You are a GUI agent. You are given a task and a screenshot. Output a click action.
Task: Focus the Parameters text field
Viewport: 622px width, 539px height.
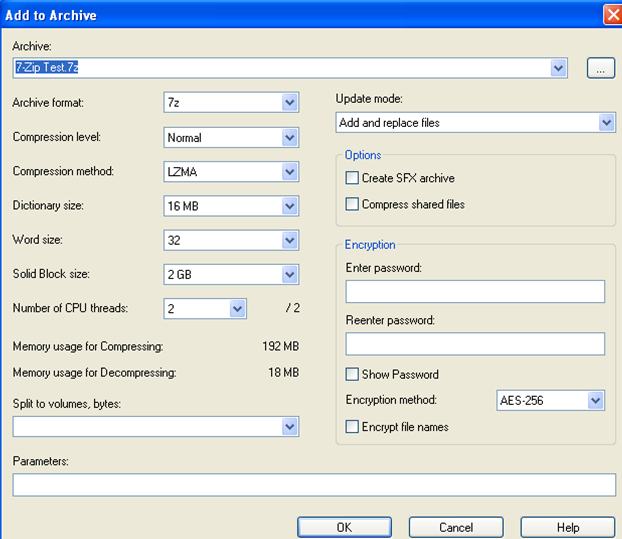[x=314, y=485]
